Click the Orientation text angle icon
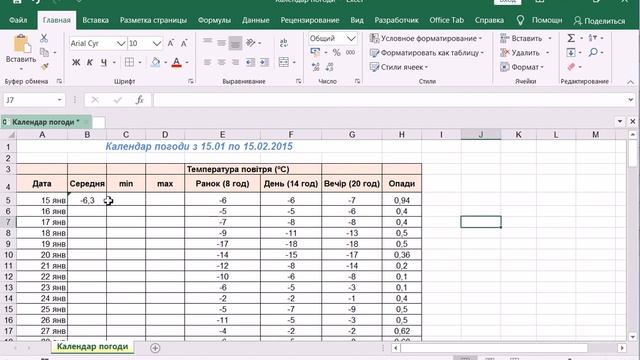This screenshot has width=640, height=360. coord(251,42)
